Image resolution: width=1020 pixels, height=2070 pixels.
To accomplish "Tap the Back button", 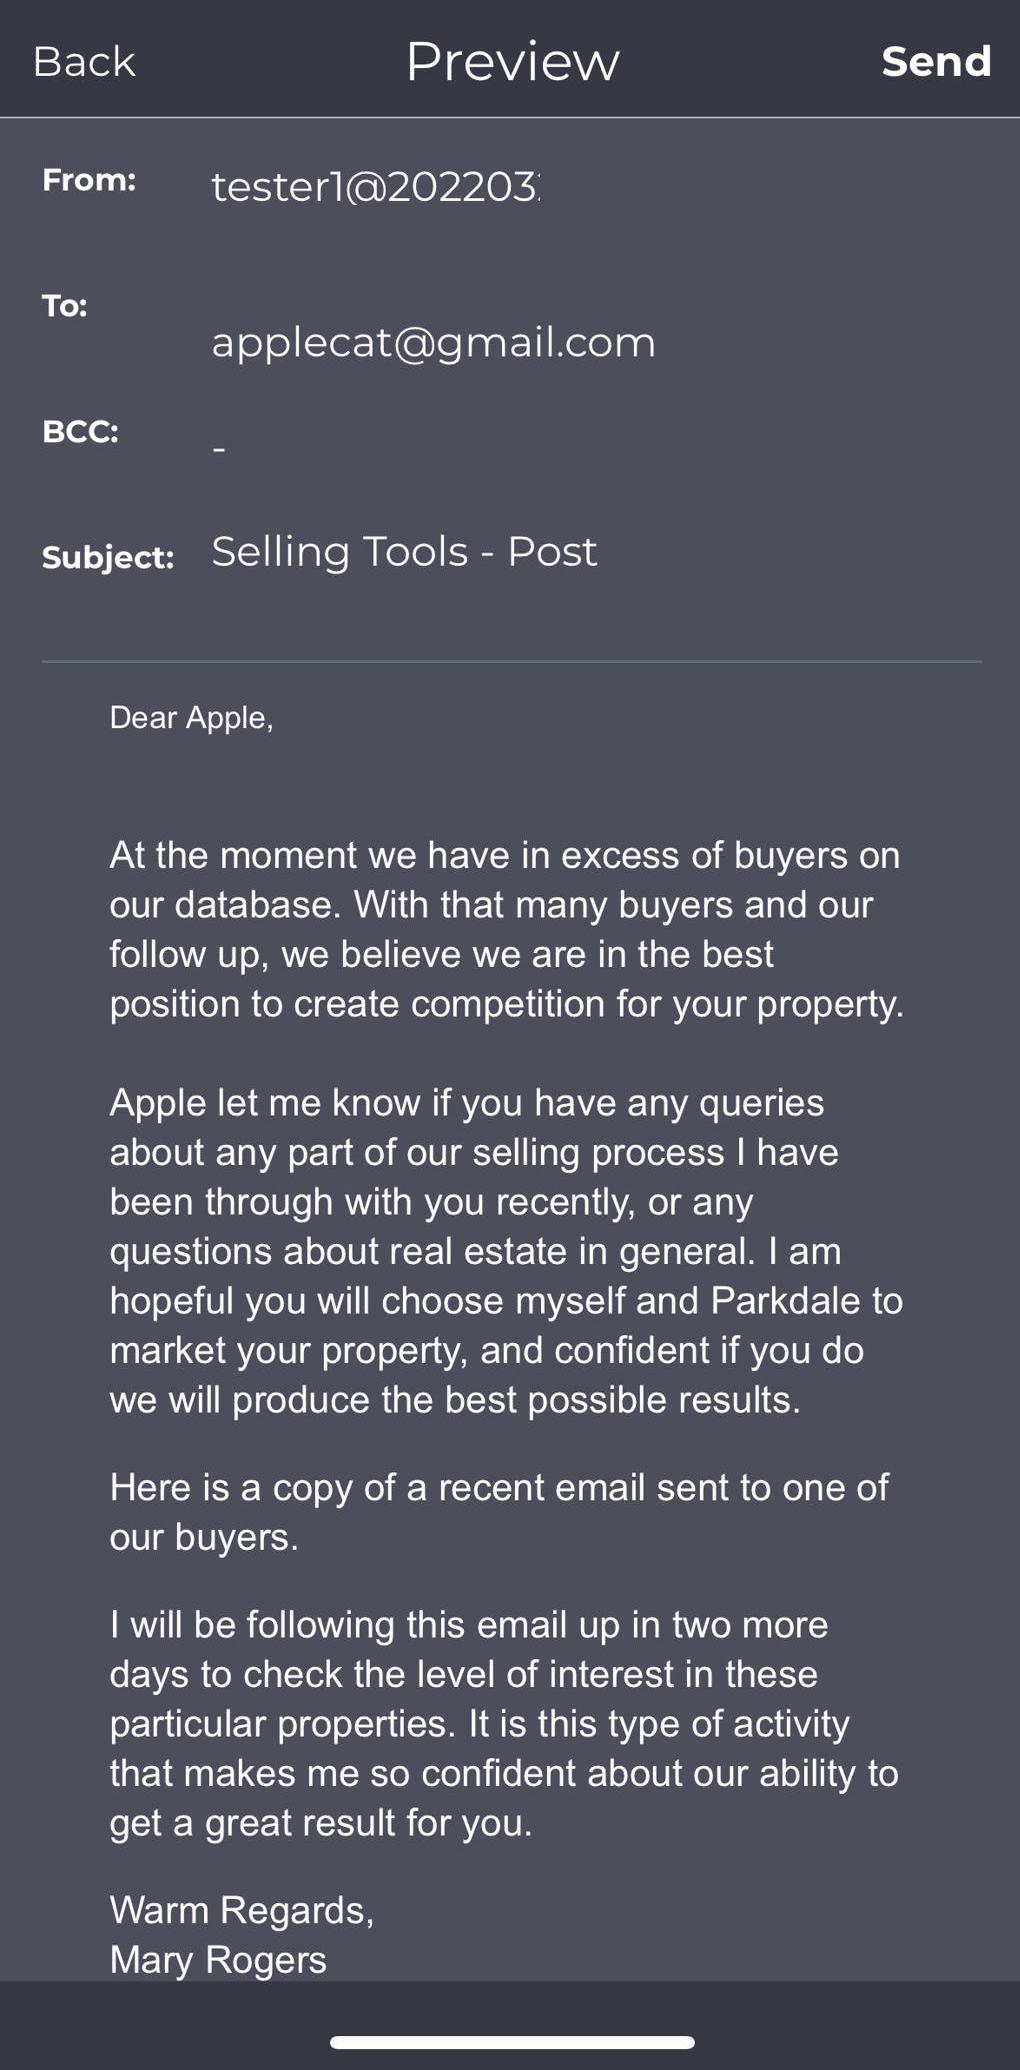I will tap(84, 61).
